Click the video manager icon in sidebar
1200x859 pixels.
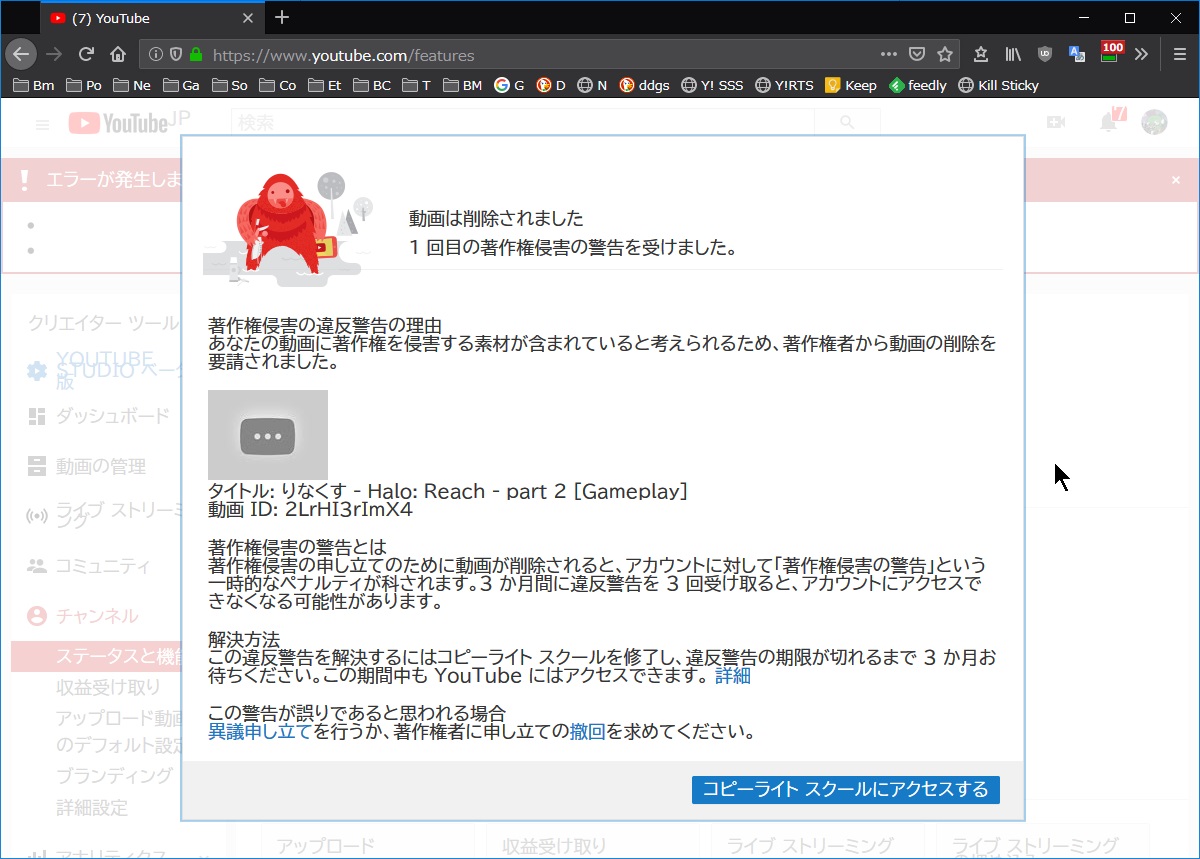(x=37, y=466)
